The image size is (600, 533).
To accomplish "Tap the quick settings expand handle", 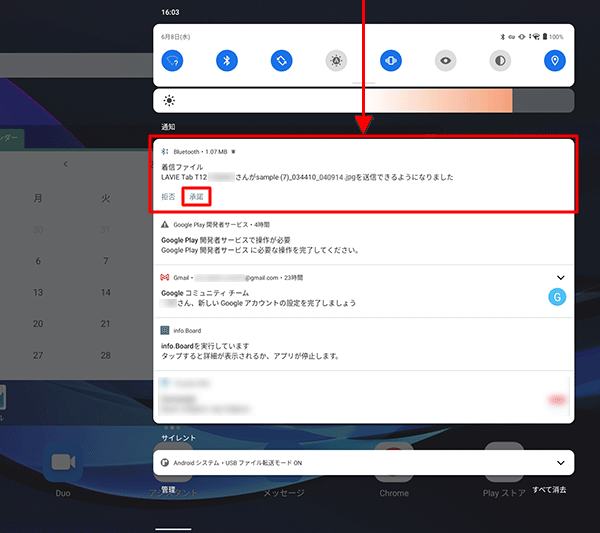I will coord(364,83).
